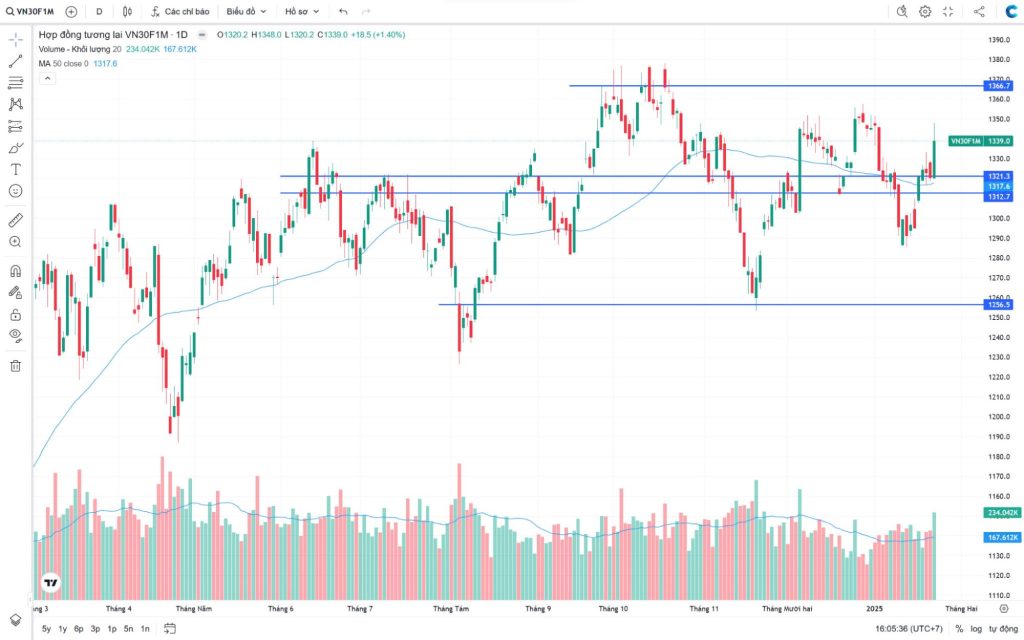Select the D timeframe interval
The width and height of the screenshot is (1024, 640).
(x=99, y=12)
